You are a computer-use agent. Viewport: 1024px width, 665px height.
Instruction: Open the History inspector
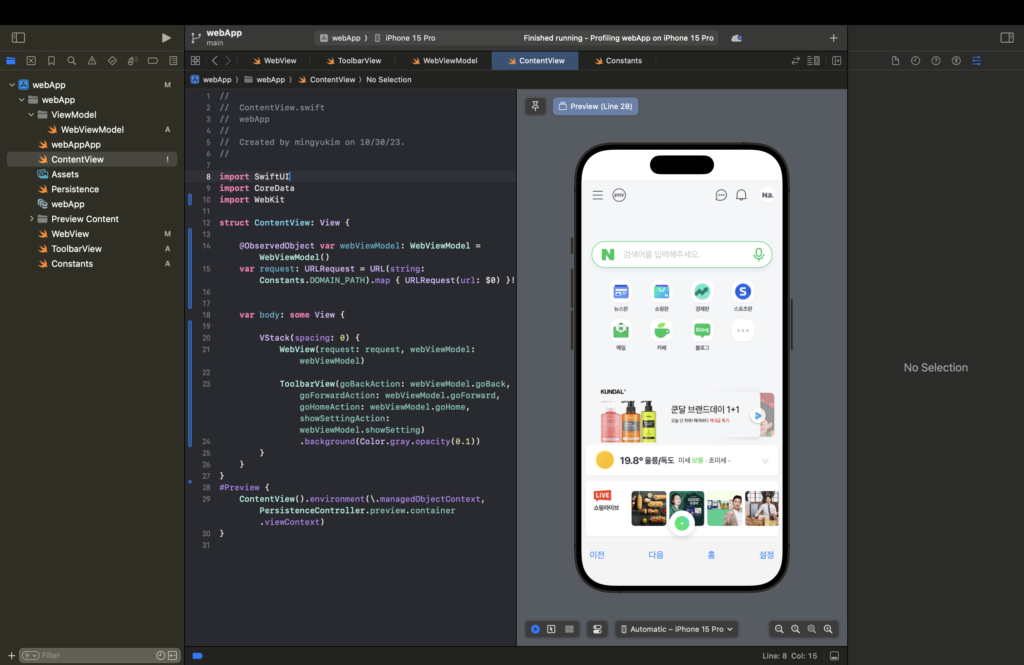pyautogui.click(x=916, y=61)
